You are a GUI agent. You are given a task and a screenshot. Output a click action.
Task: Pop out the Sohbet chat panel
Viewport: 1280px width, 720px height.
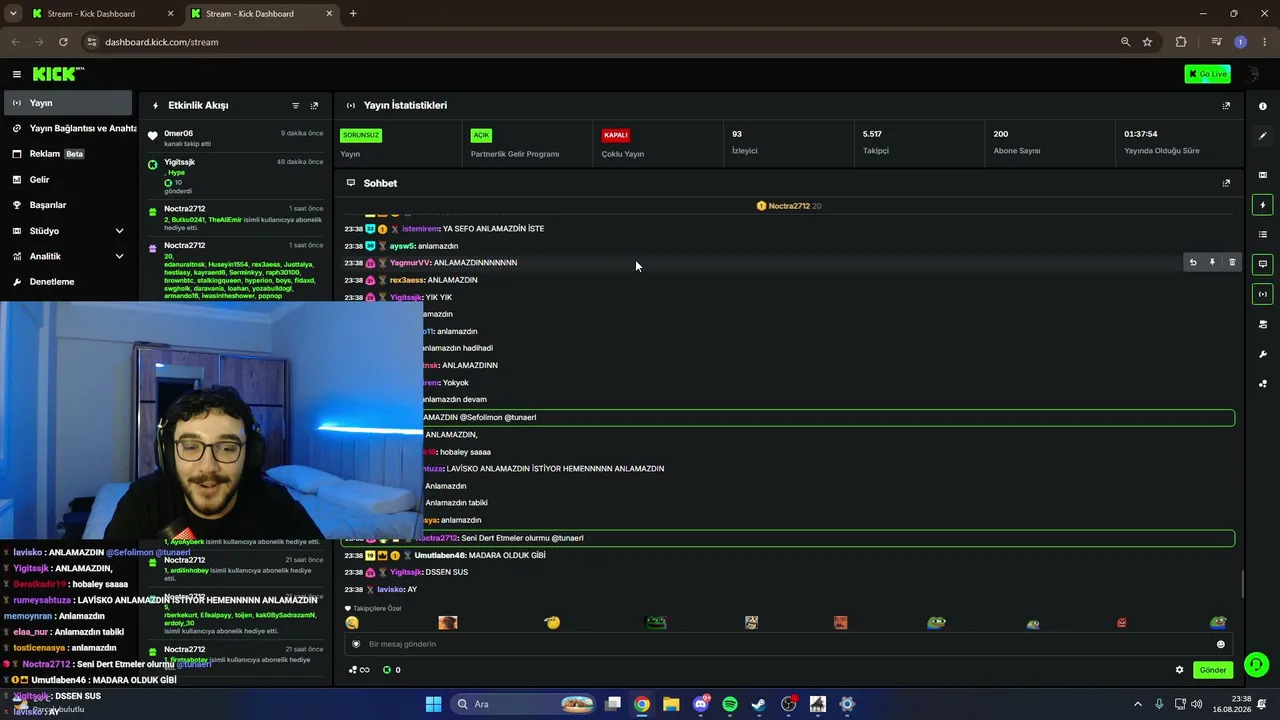(1226, 183)
